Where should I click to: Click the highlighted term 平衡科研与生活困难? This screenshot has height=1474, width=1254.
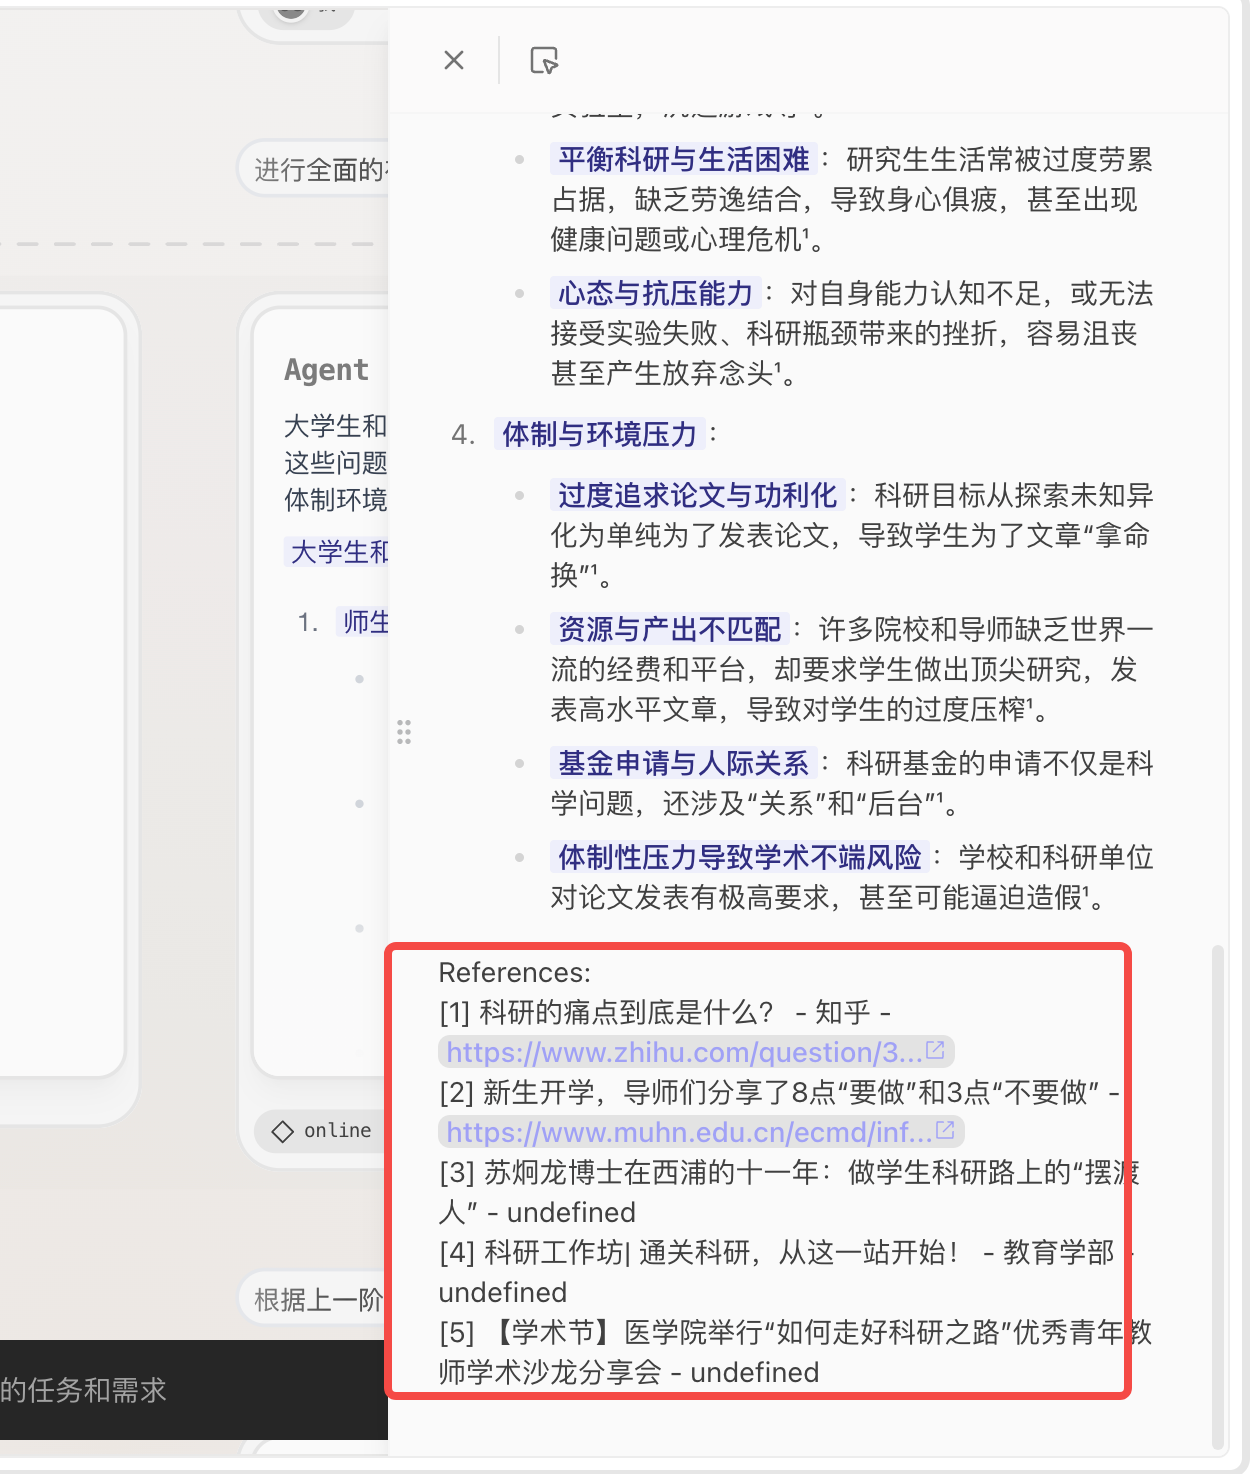pyautogui.click(x=684, y=159)
